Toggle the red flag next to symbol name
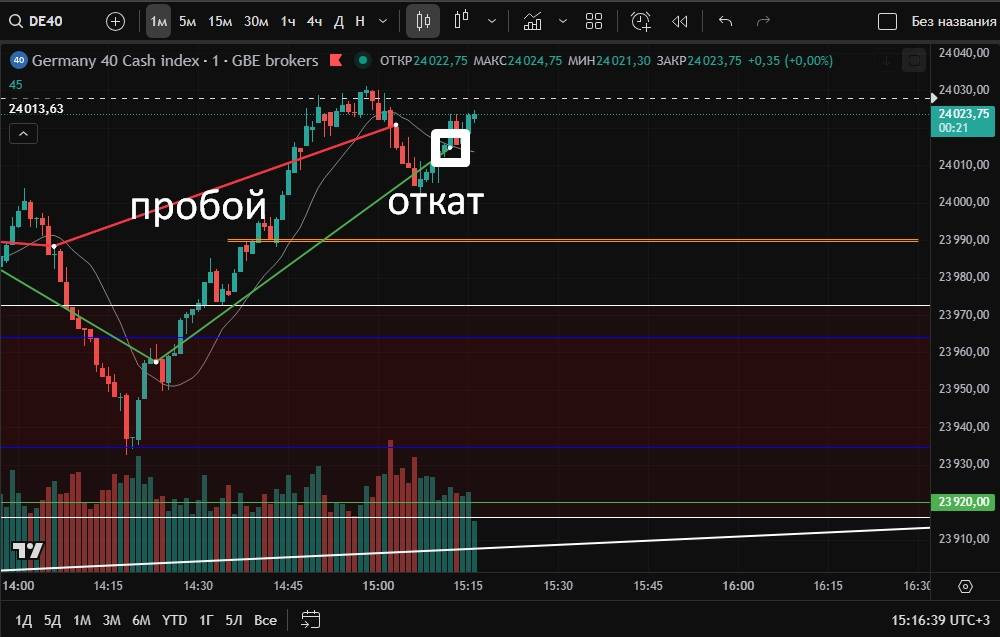 (335, 61)
